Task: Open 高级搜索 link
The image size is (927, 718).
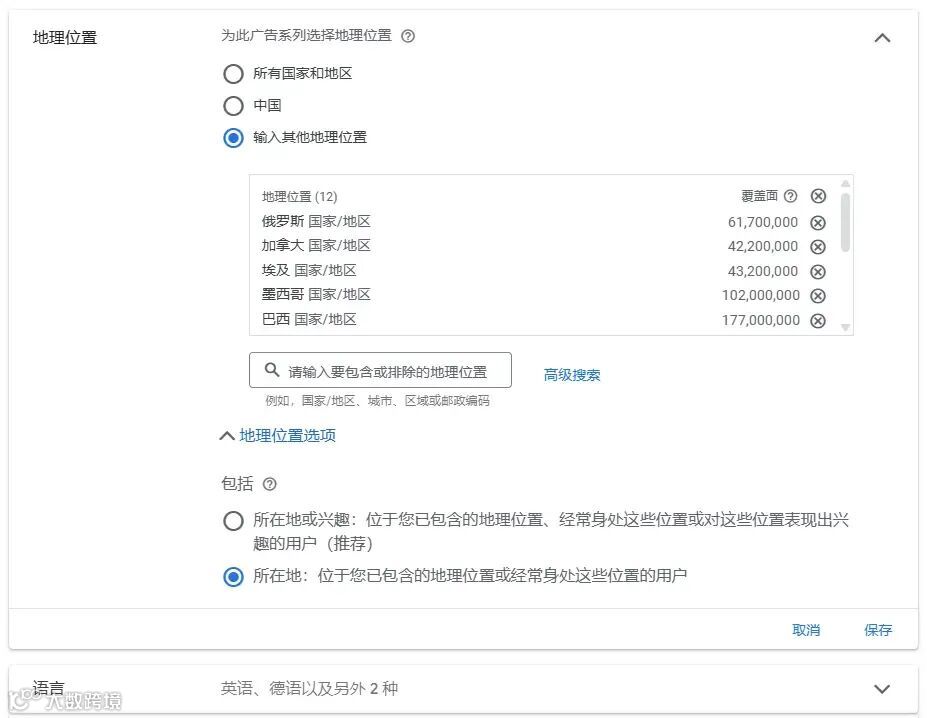Action: click(572, 375)
